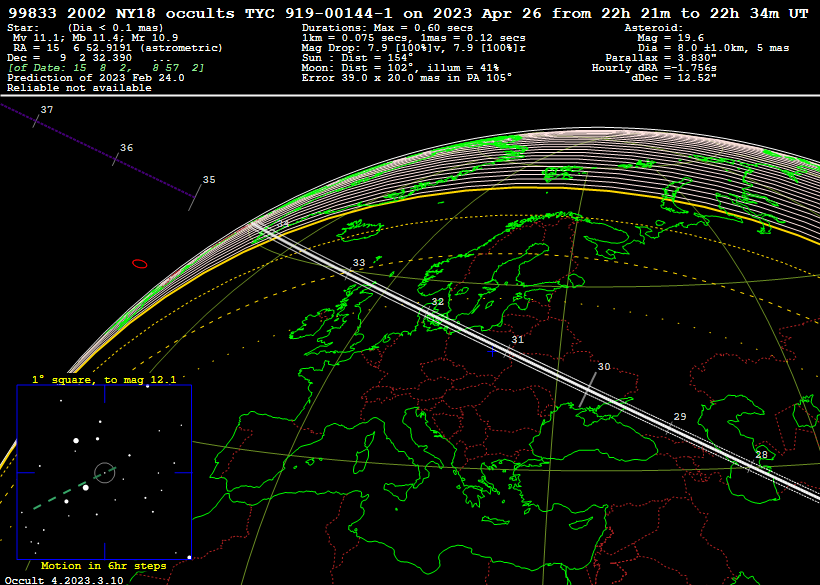The width and height of the screenshot is (820, 585).
Task: Select the 'Occult 4.2023.3.10' version text
Action: tap(65, 580)
